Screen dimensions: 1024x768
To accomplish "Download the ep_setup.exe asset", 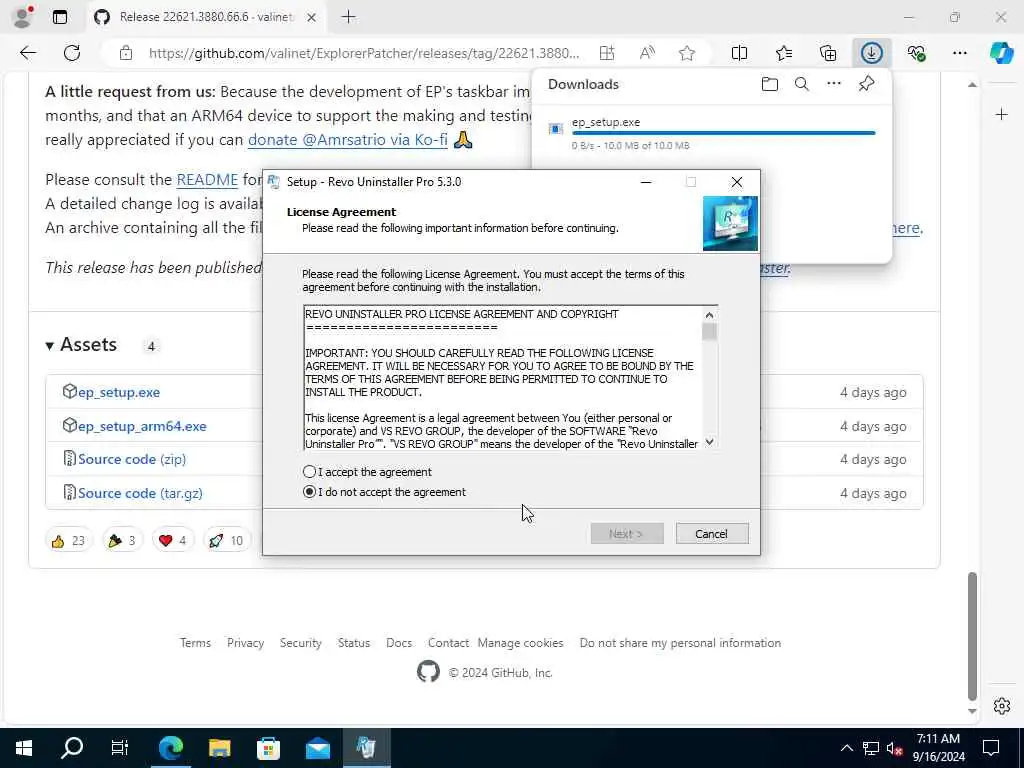I will click(119, 392).
